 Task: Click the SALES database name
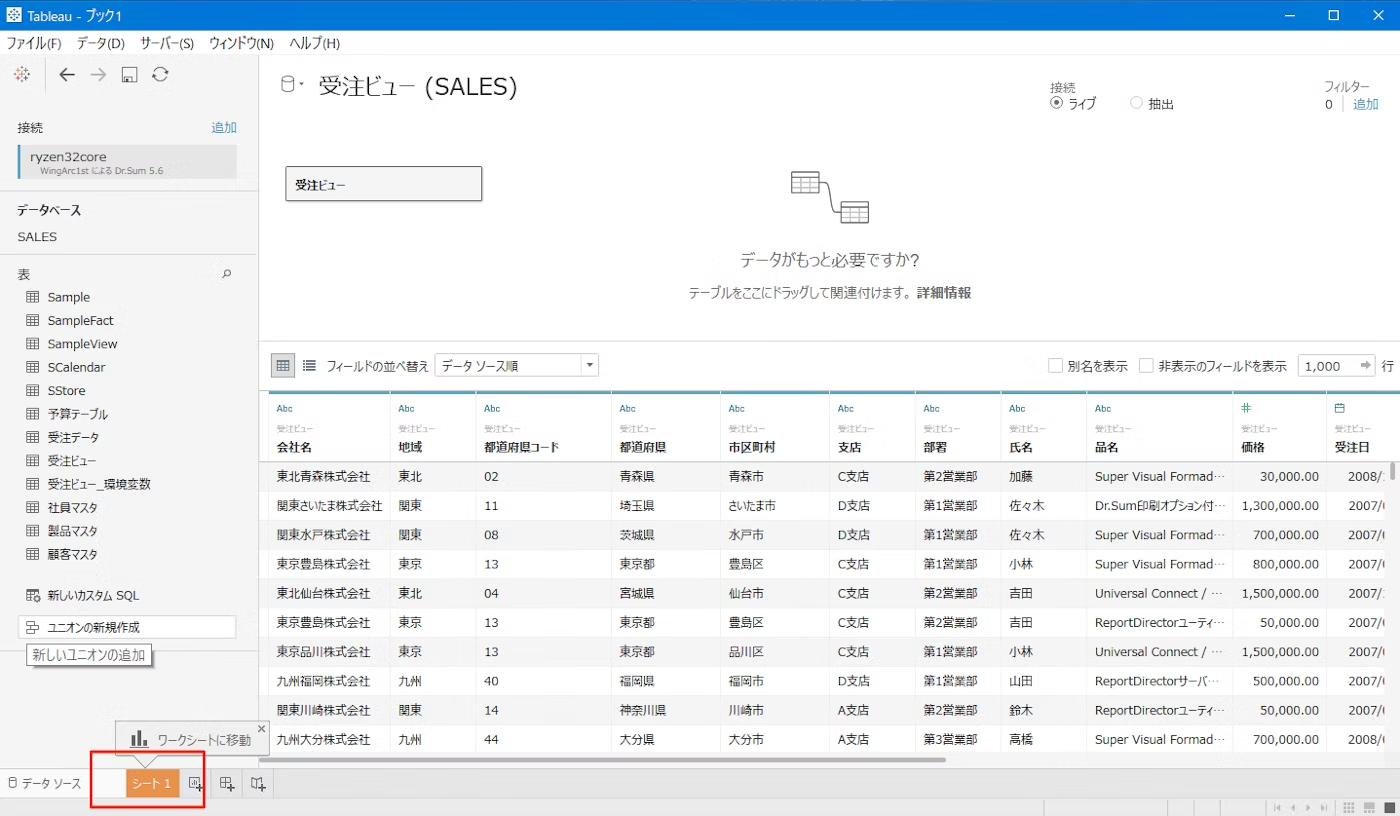[x=37, y=237]
